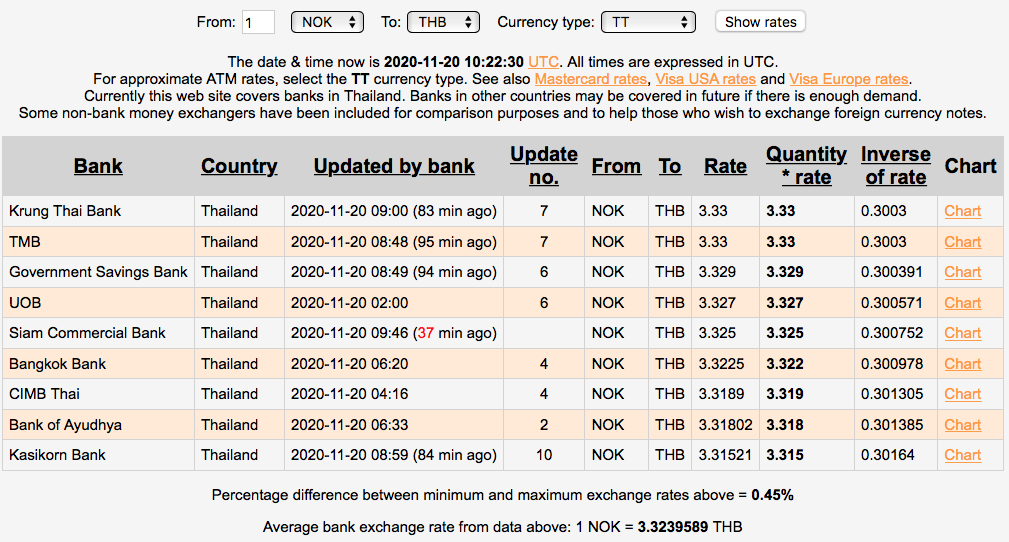Sort by Updated by bank header
The image size is (1009, 542).
coord(394,166)
